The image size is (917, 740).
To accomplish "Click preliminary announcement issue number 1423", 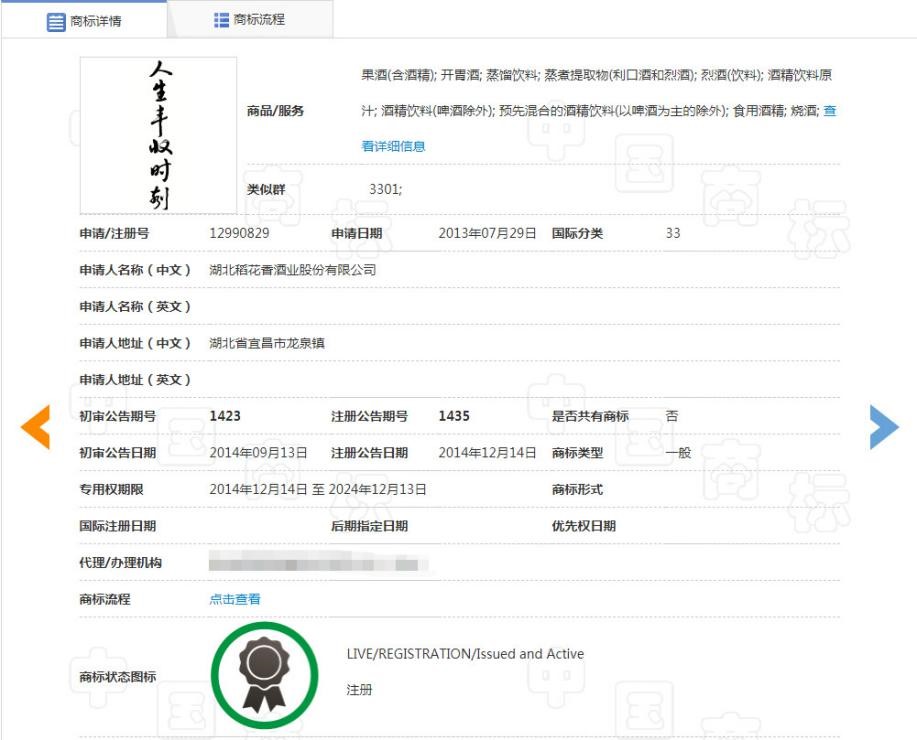I will pyautogui.click(x=225, y=416).
